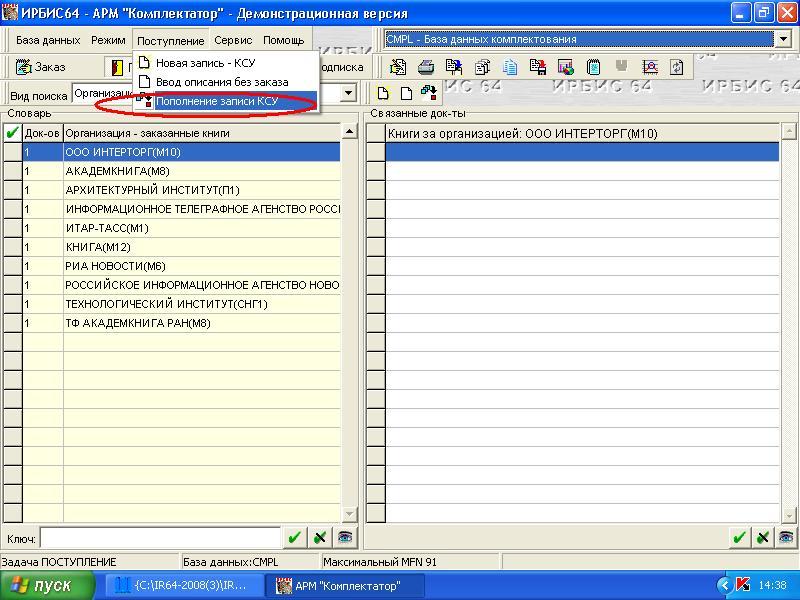Click the green check column header in dictionary
The height and width of the screenshot is (600, 800).
[x=12, y=133]
